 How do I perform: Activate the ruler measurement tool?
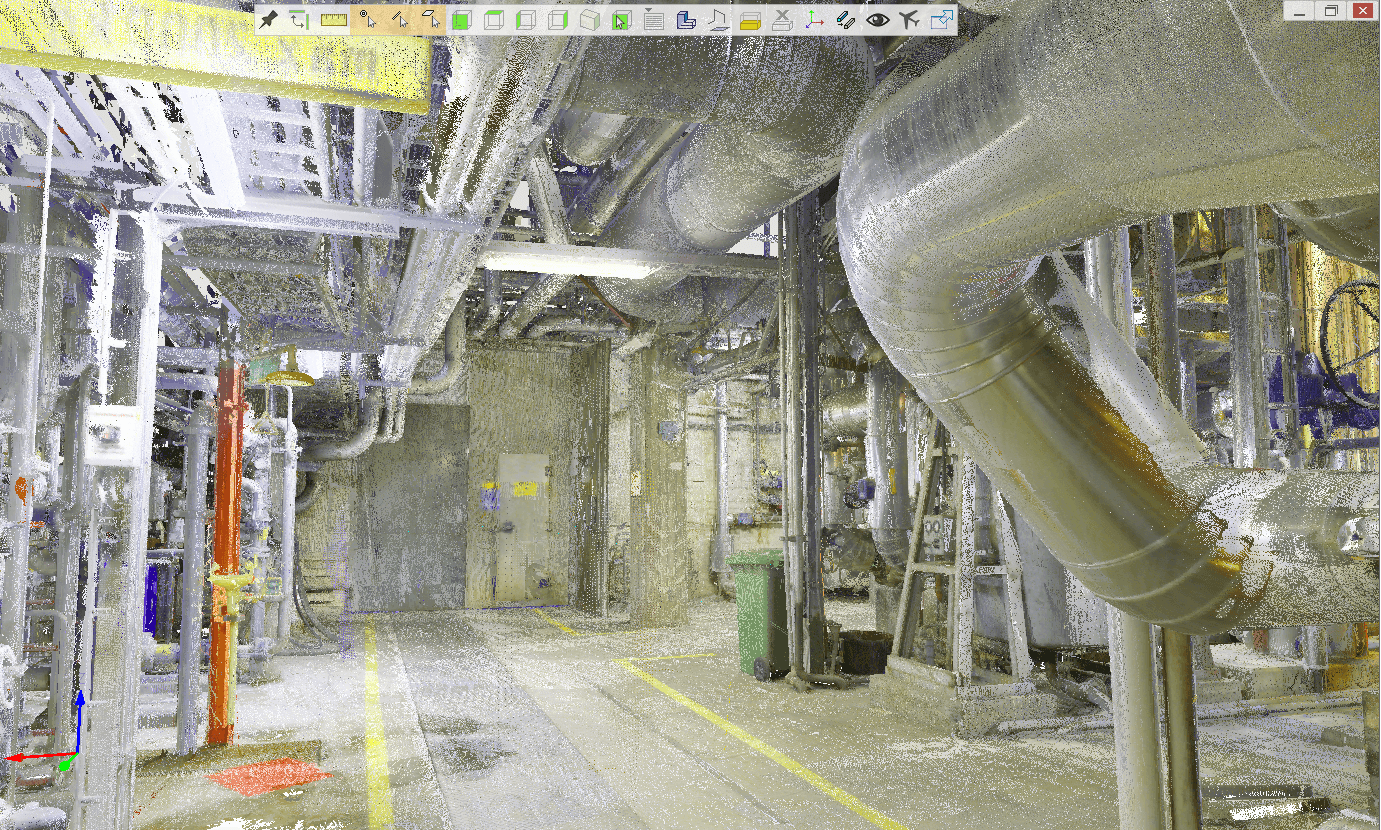point(332,16)
